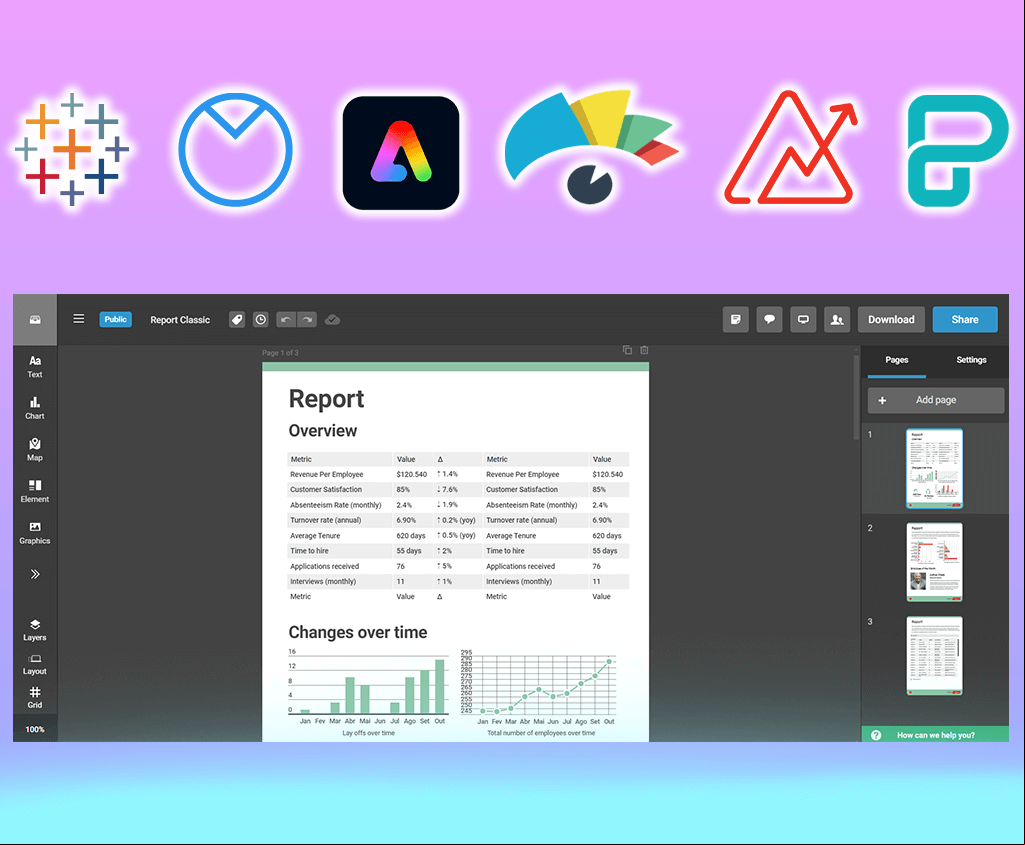1025x845 pixels.
Task: Select page 2 thumbnail
Action: pyautogui.click(x=935, y=562)
